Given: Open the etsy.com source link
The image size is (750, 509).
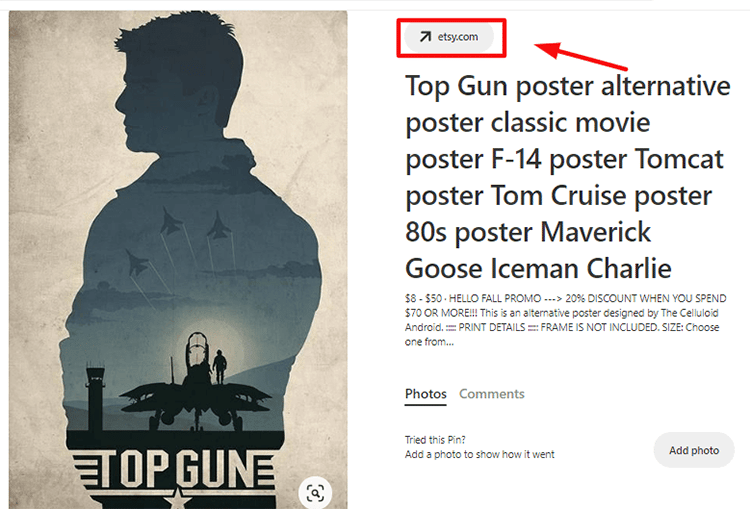Looking at the screenshot, I should pos(449,37).
